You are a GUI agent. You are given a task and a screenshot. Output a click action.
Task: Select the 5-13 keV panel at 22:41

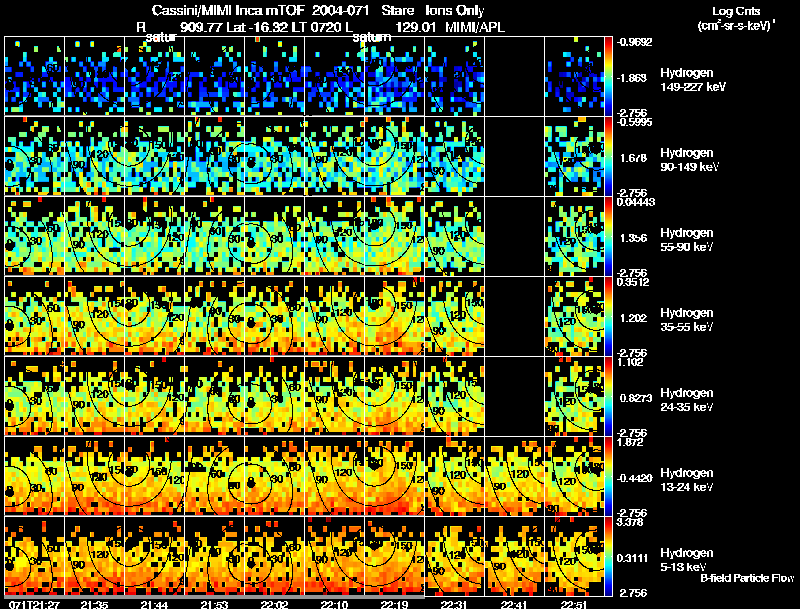tap(514, 556)
